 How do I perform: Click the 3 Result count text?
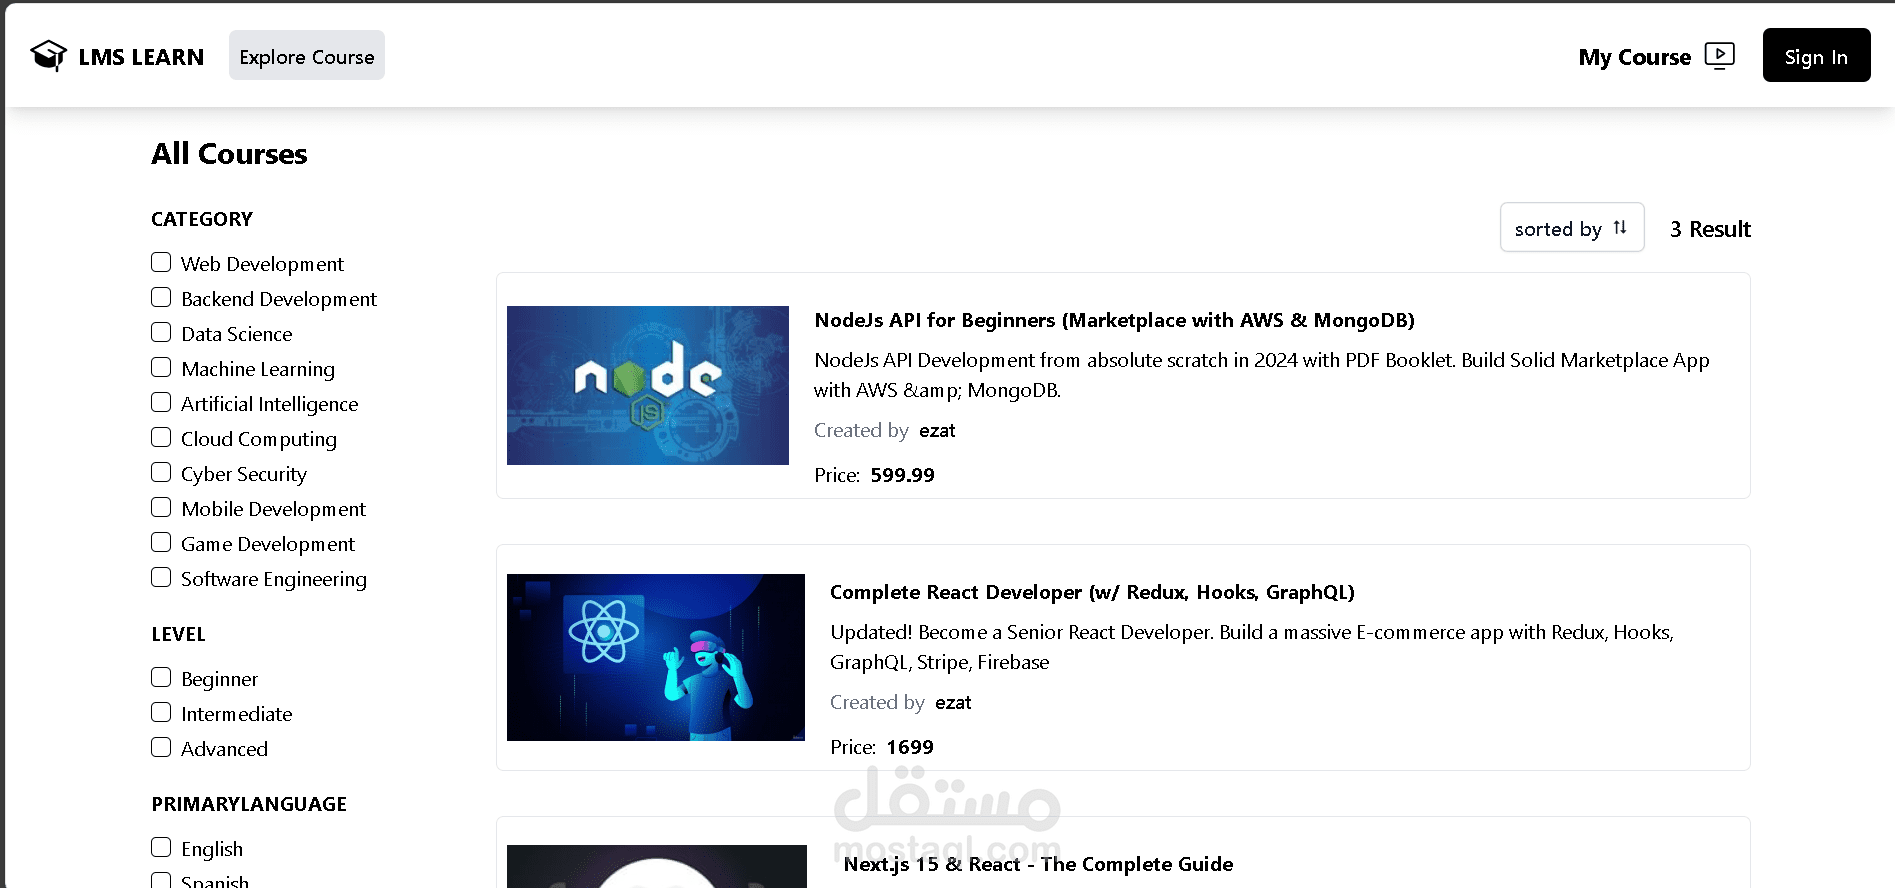(1710, 229)
